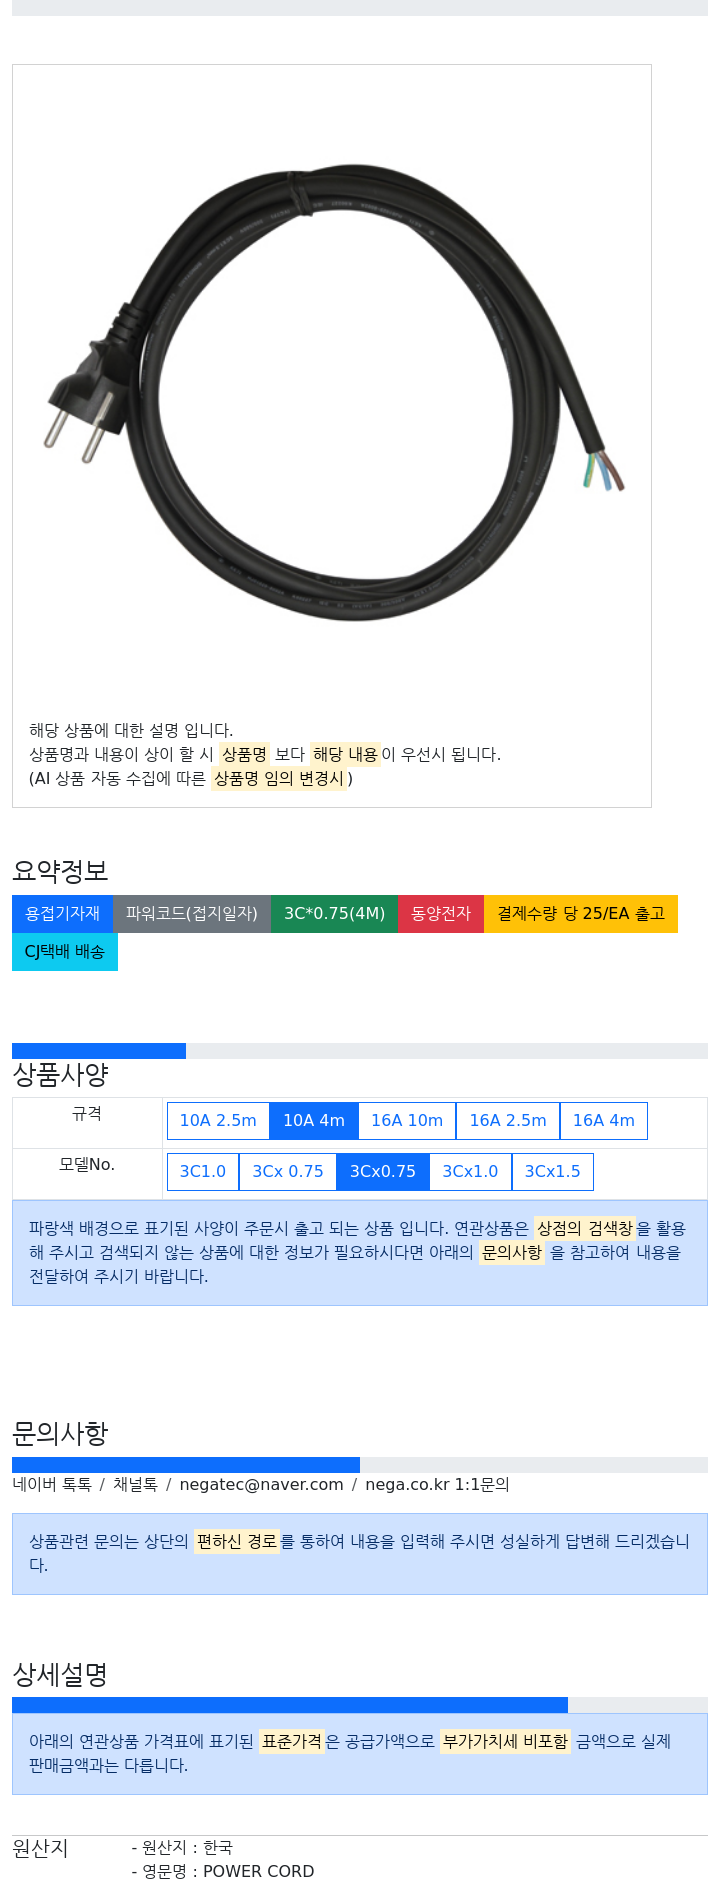The height and width of the screenshot is (1884, 720).
Task: Open the 네이버 톡톡 inquiry link
Action: [52, 1485]
